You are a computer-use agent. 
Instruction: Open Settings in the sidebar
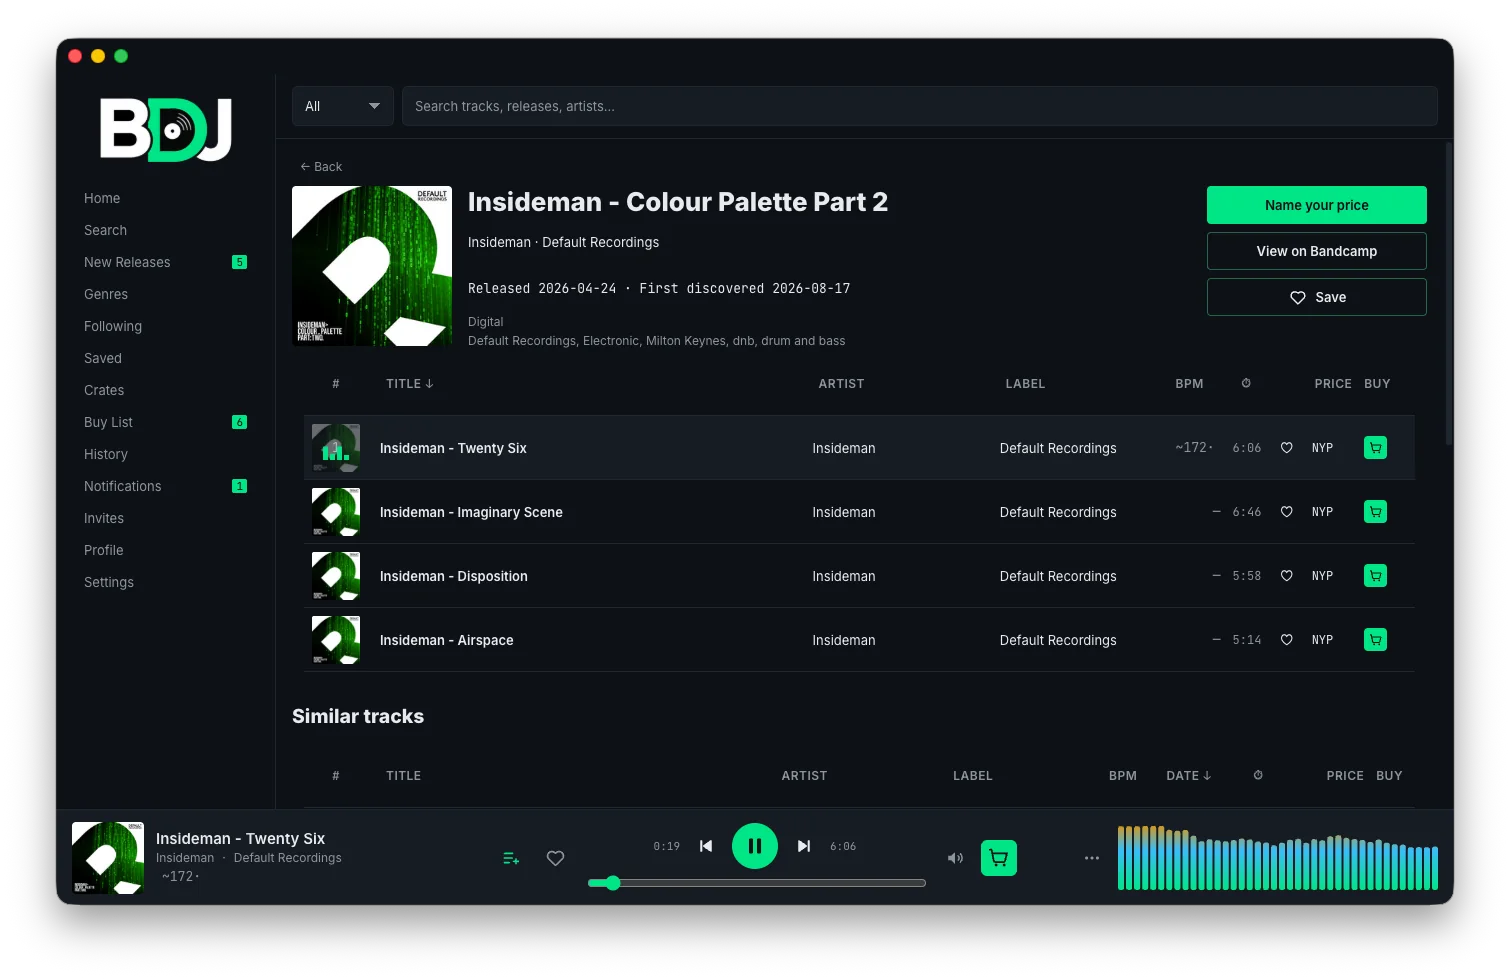click(x=109, y=582)
